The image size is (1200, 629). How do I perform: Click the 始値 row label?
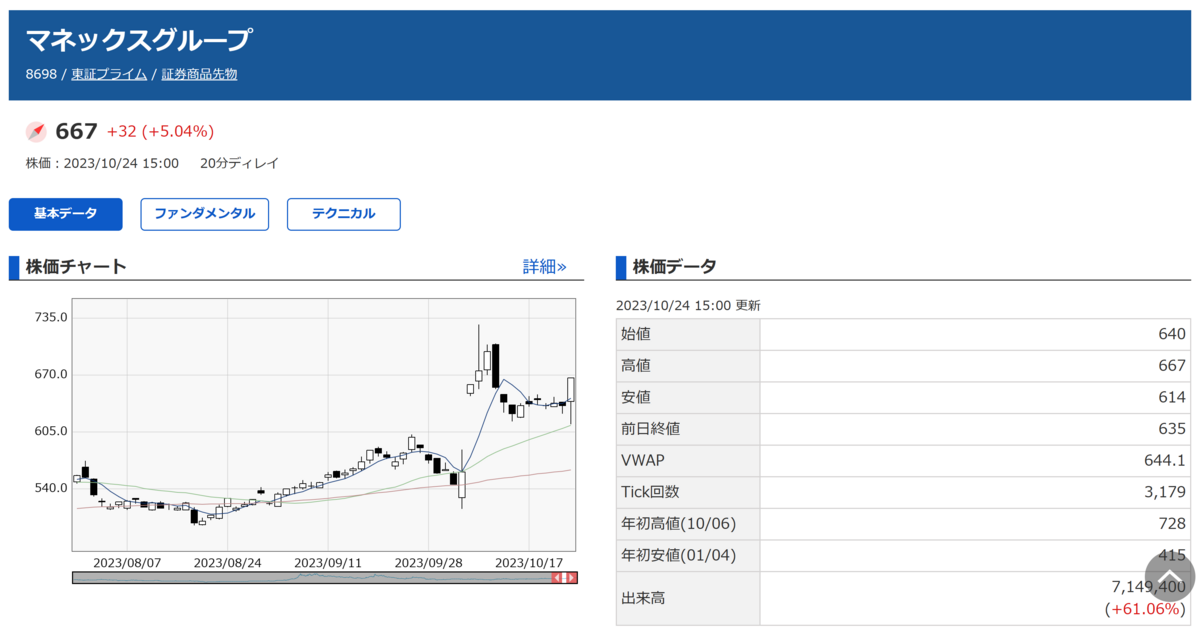tap(636, 334)
